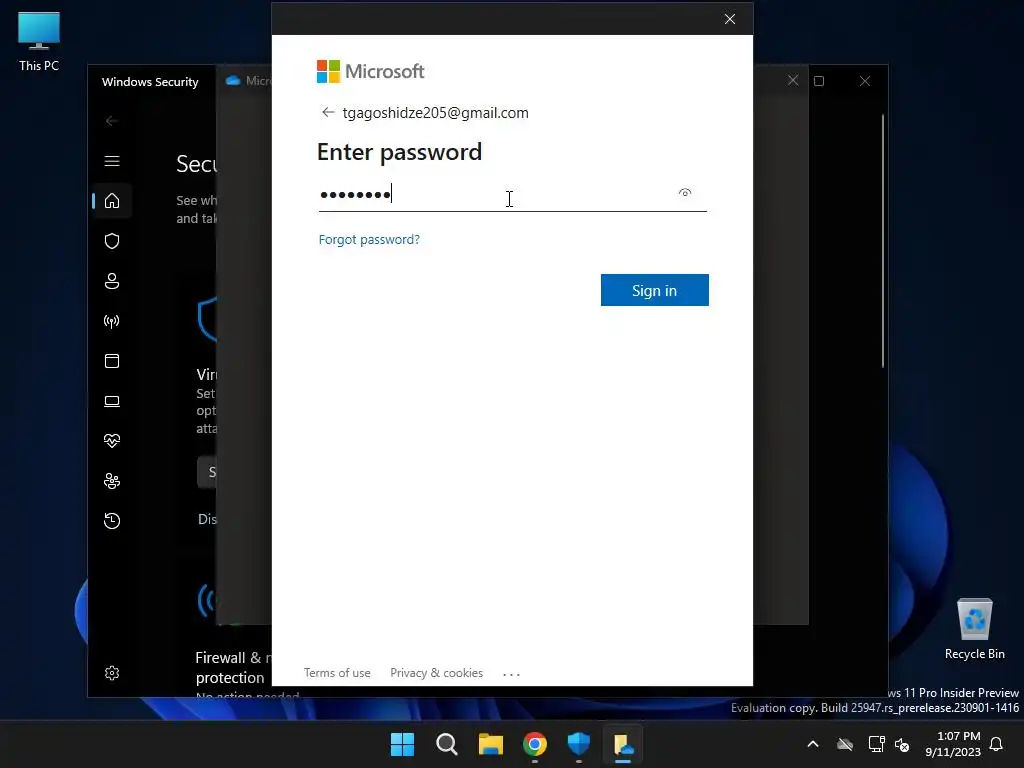Screen dimensions: 1024x768
Task: Open Terms of use link
Action: pyautogui.click(x=337, y=673)
